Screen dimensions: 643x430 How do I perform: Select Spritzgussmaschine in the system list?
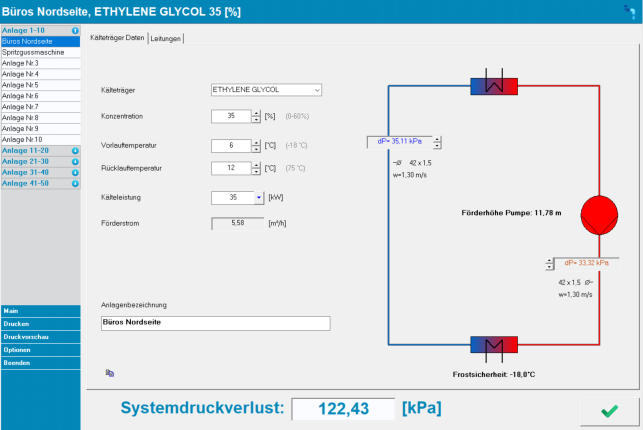coord(40,53)
